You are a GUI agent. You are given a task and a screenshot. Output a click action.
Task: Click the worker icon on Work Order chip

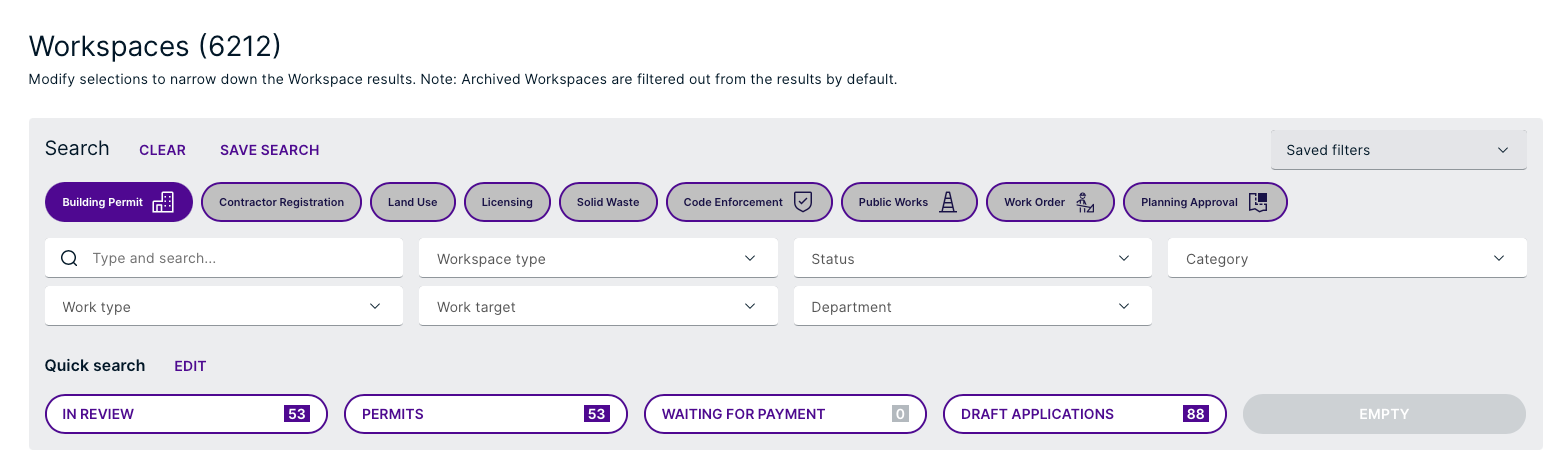(1085, 202)
